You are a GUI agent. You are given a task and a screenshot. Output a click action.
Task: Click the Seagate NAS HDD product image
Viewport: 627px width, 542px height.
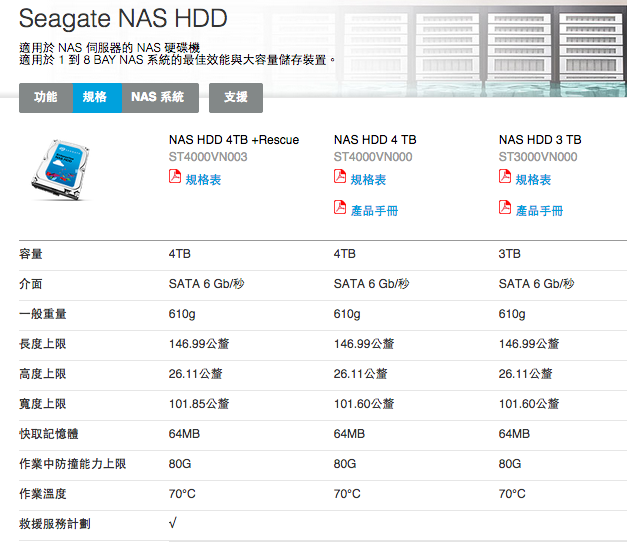coord(61,170)
